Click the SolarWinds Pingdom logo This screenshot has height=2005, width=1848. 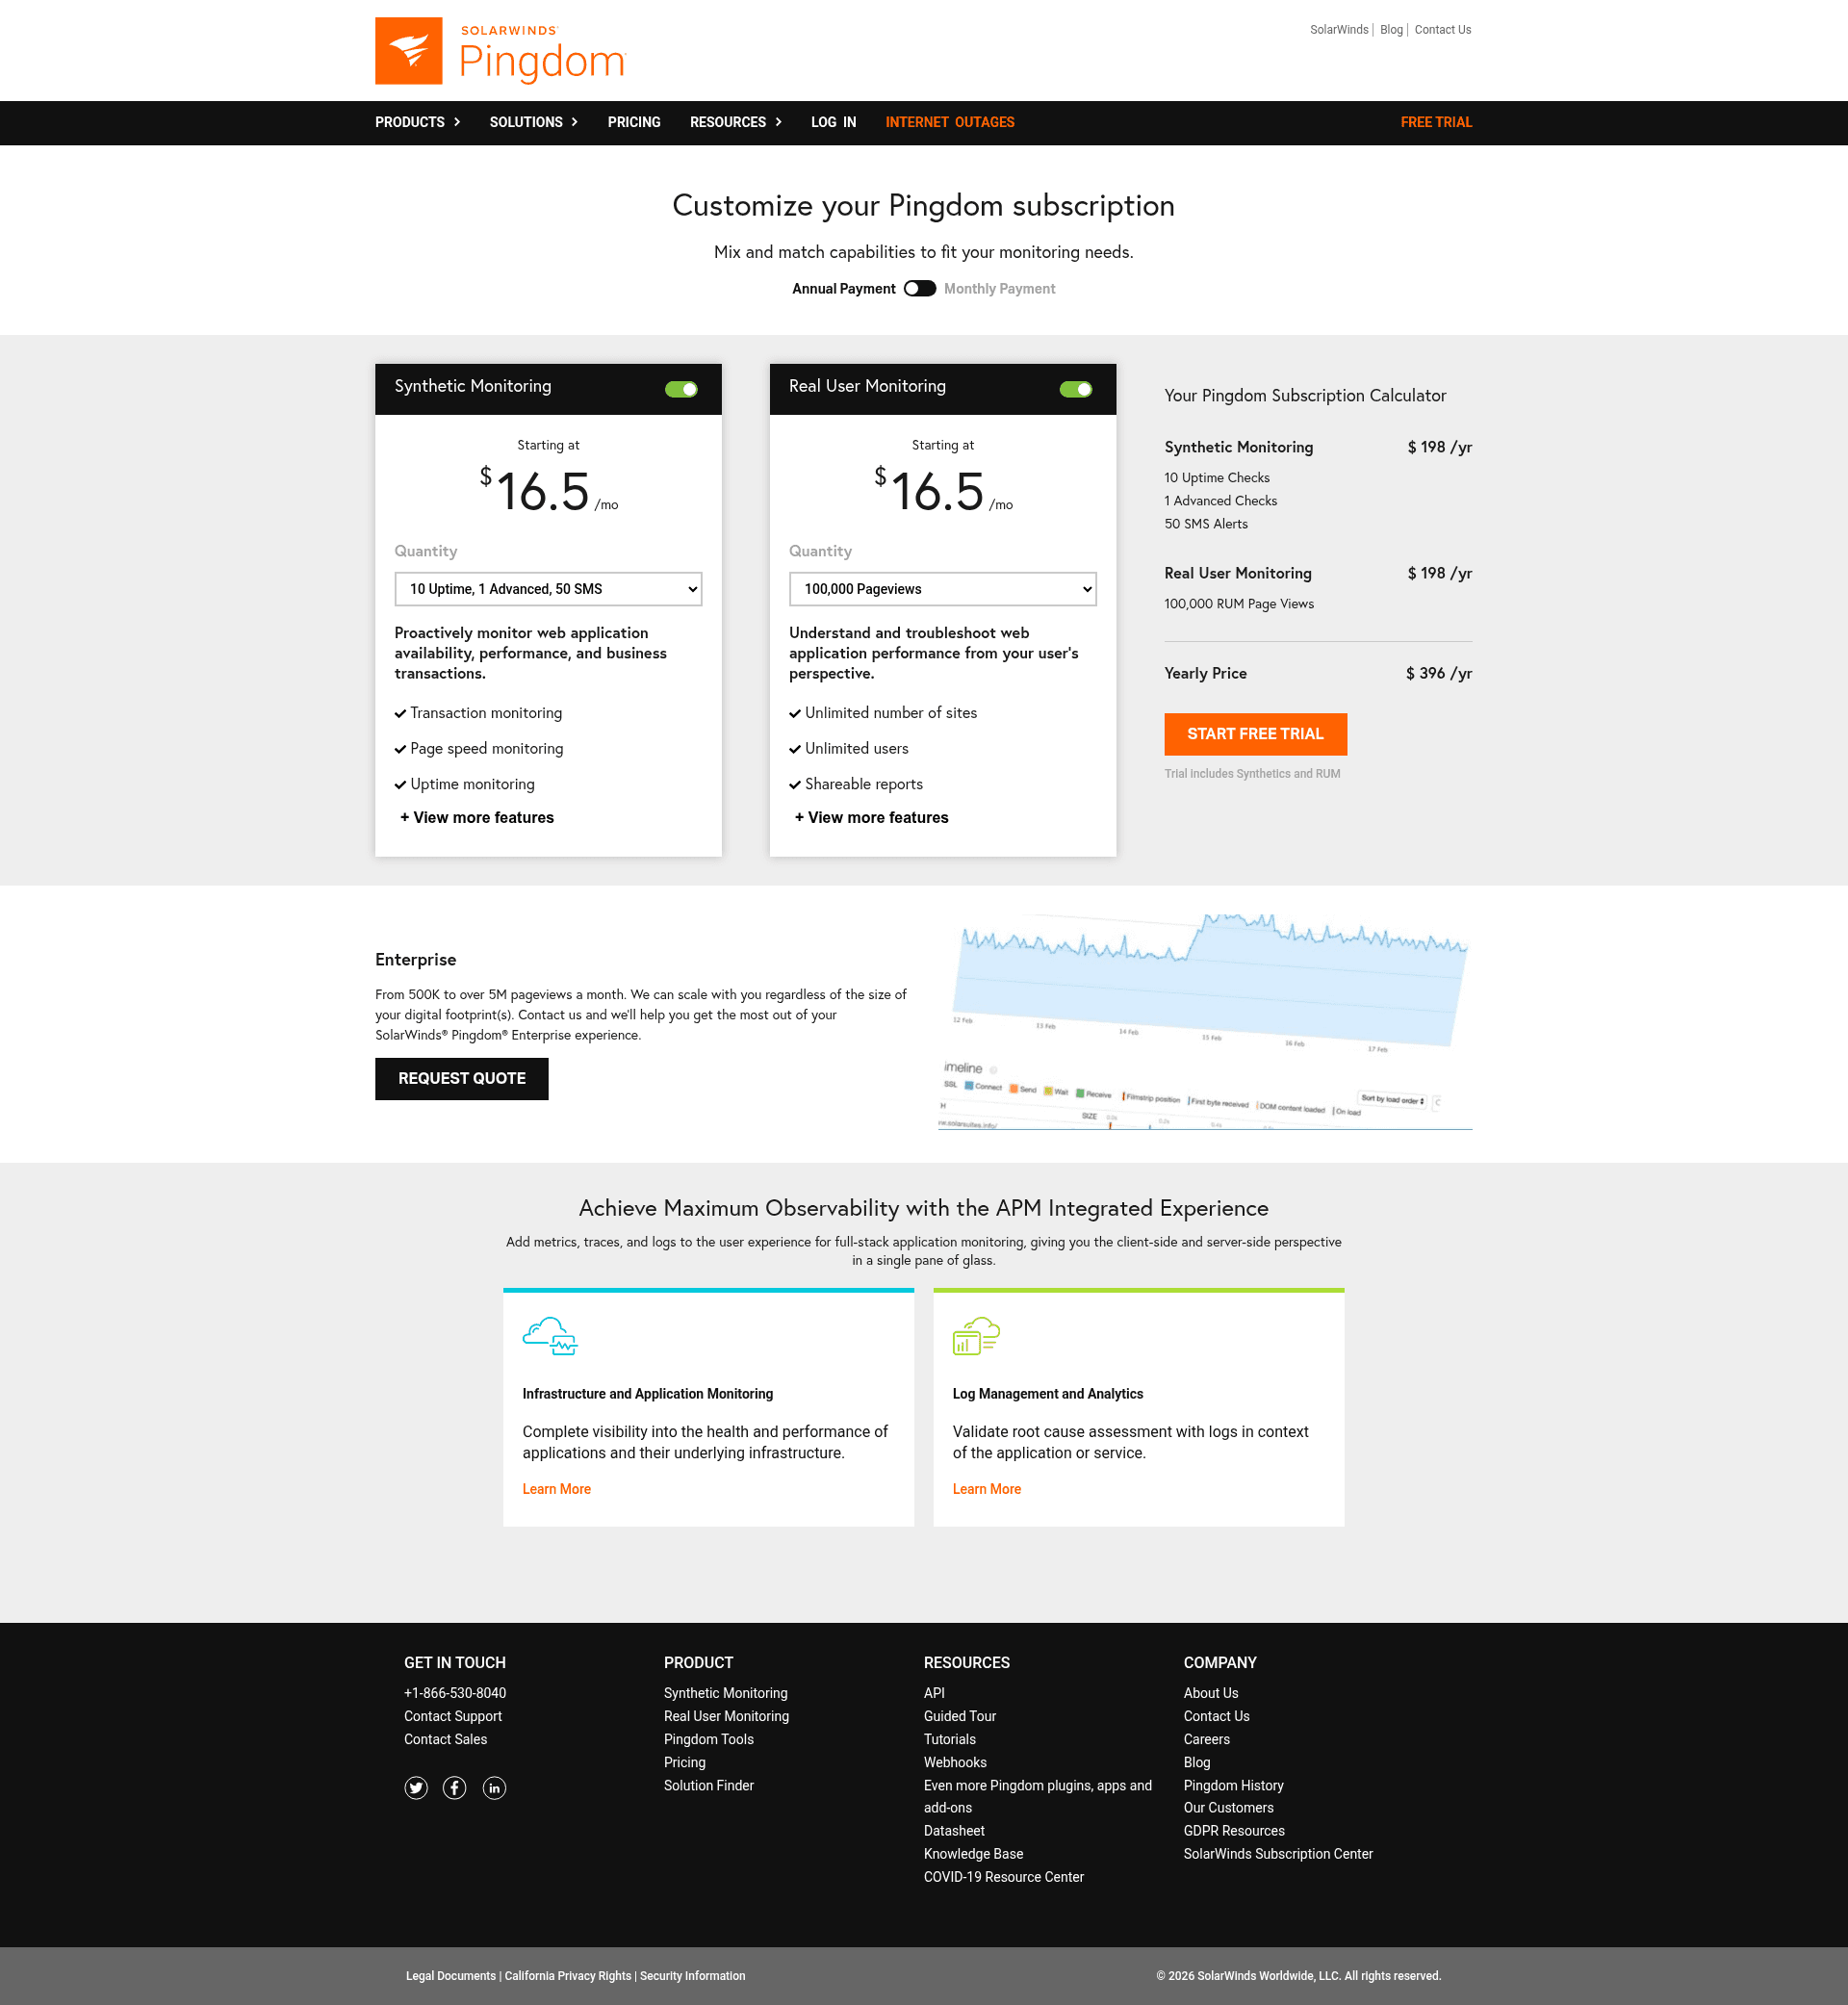(x=500, y=51)
